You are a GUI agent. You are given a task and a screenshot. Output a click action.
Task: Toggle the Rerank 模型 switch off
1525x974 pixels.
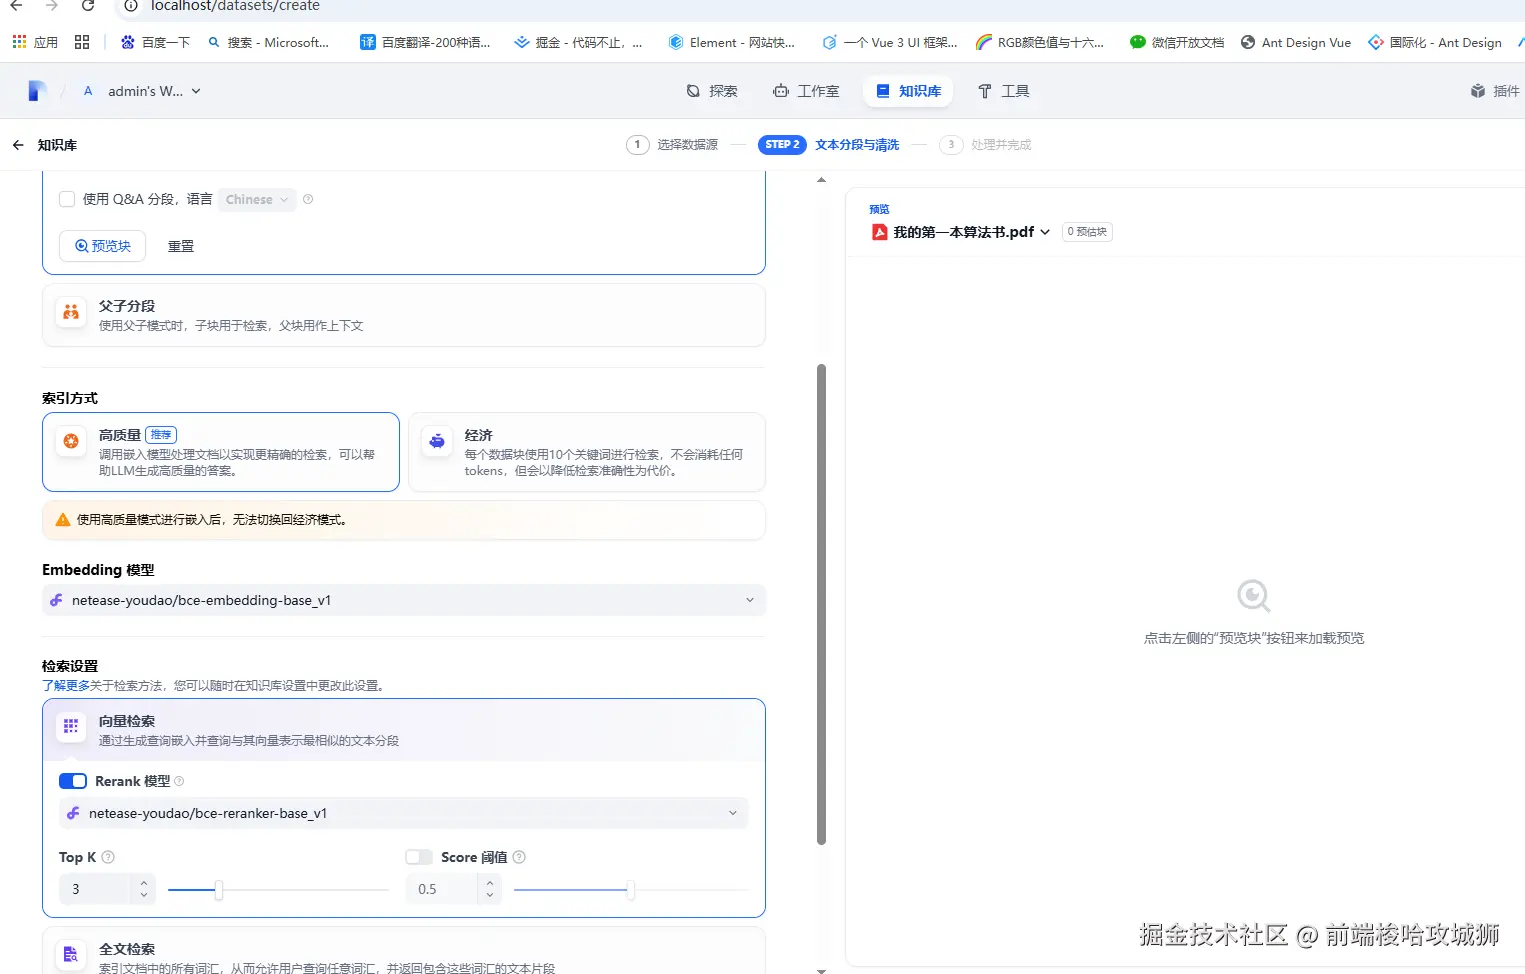pos(73,781)
